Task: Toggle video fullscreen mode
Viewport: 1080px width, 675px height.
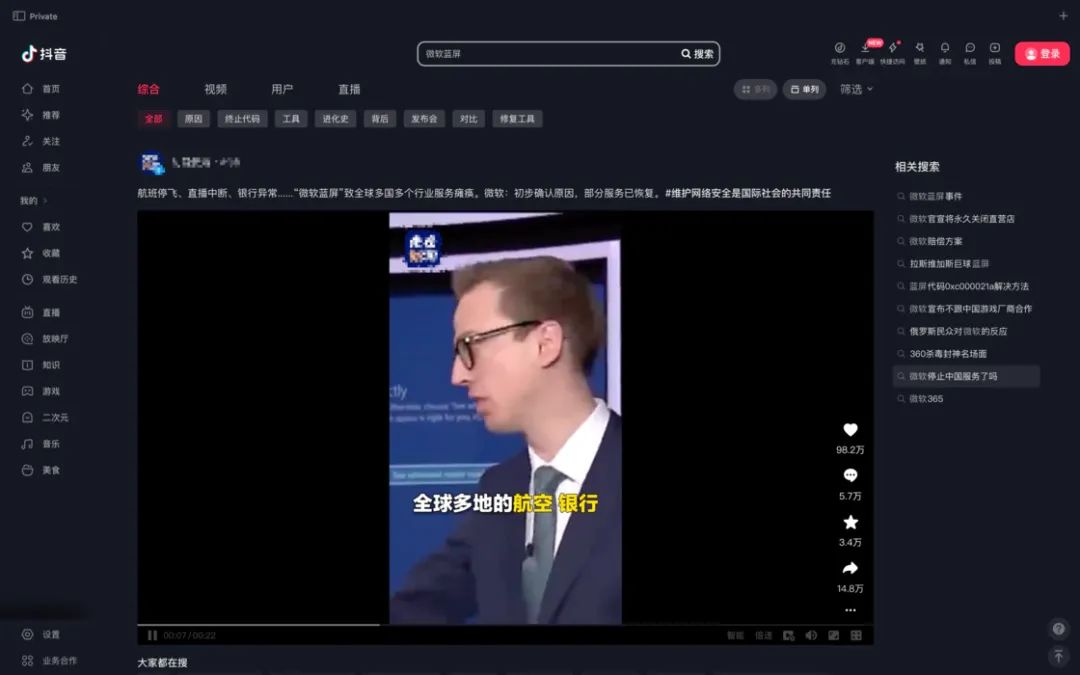Action: click(856, 635)
